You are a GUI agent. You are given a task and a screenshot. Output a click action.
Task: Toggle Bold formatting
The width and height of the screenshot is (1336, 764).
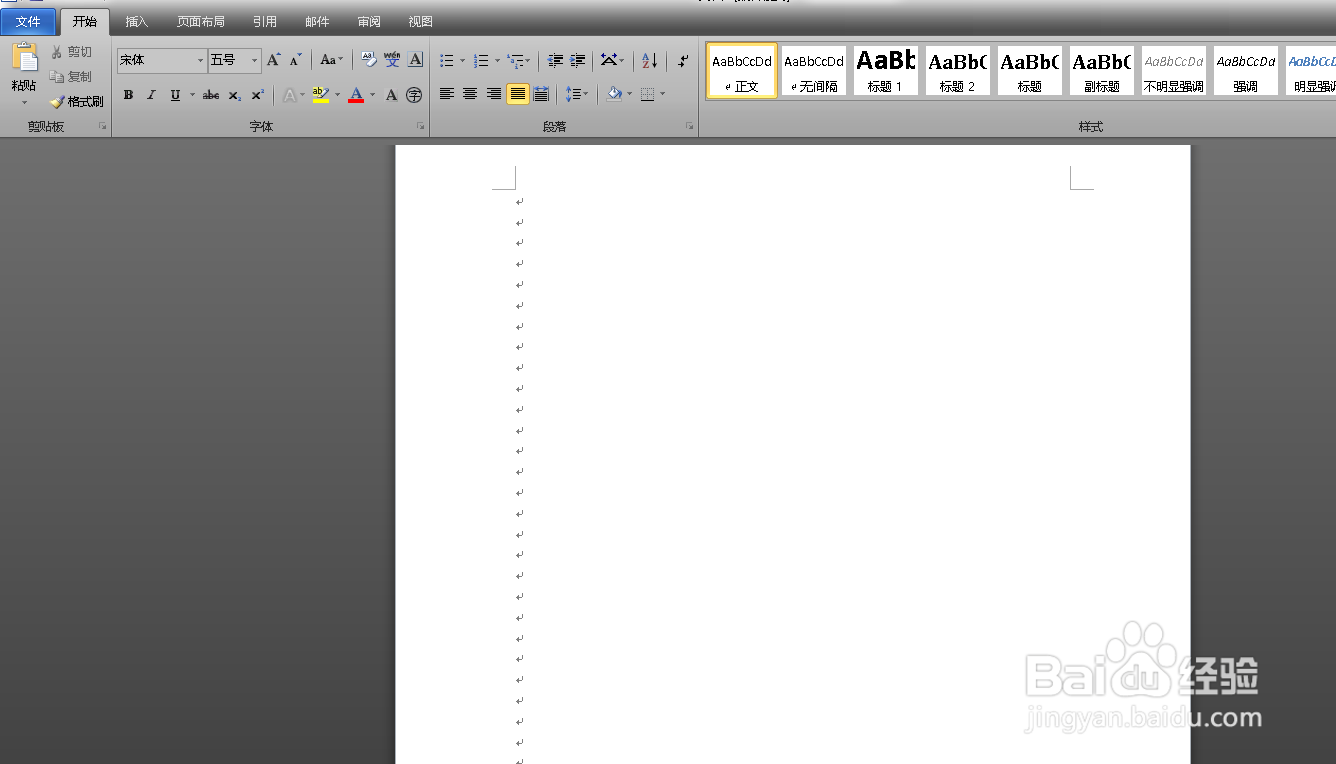[x=128, y=95]
